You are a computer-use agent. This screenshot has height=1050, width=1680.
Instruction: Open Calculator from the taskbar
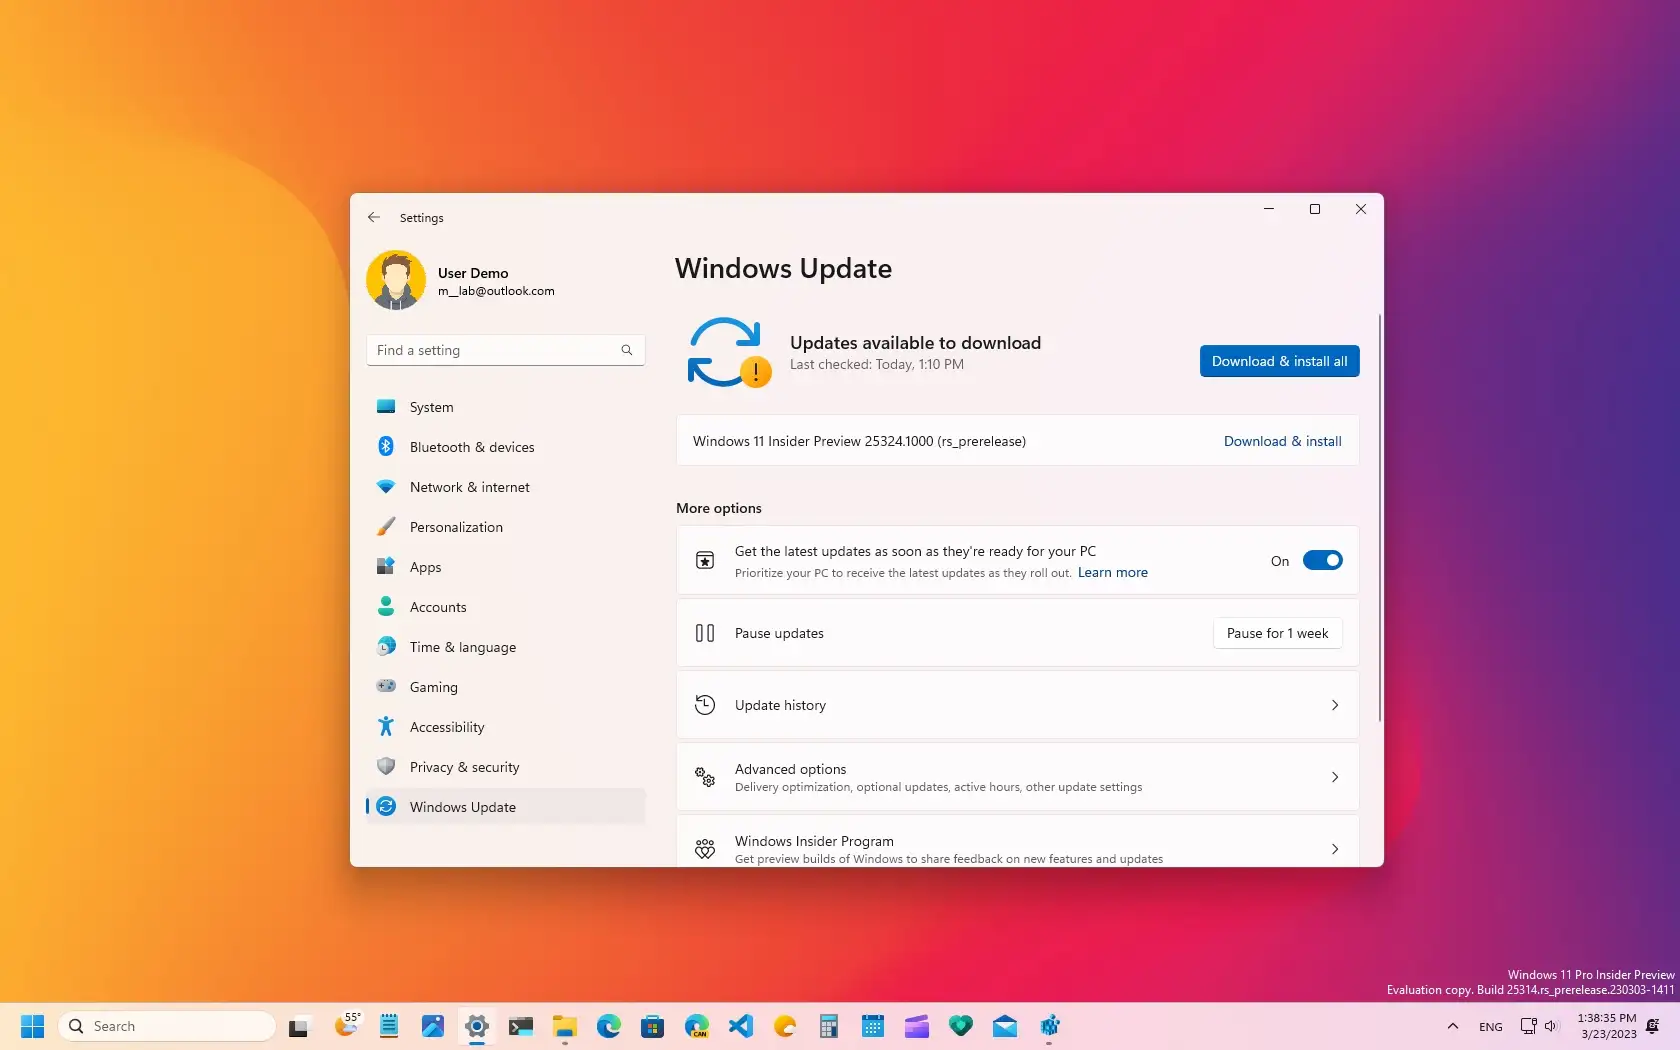pos(829,1026)
